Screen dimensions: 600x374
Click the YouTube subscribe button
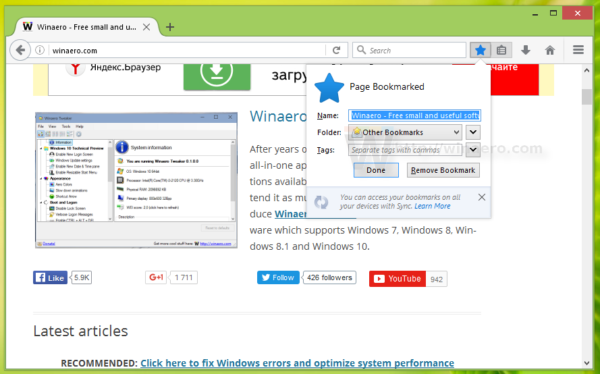pos(397,279)
